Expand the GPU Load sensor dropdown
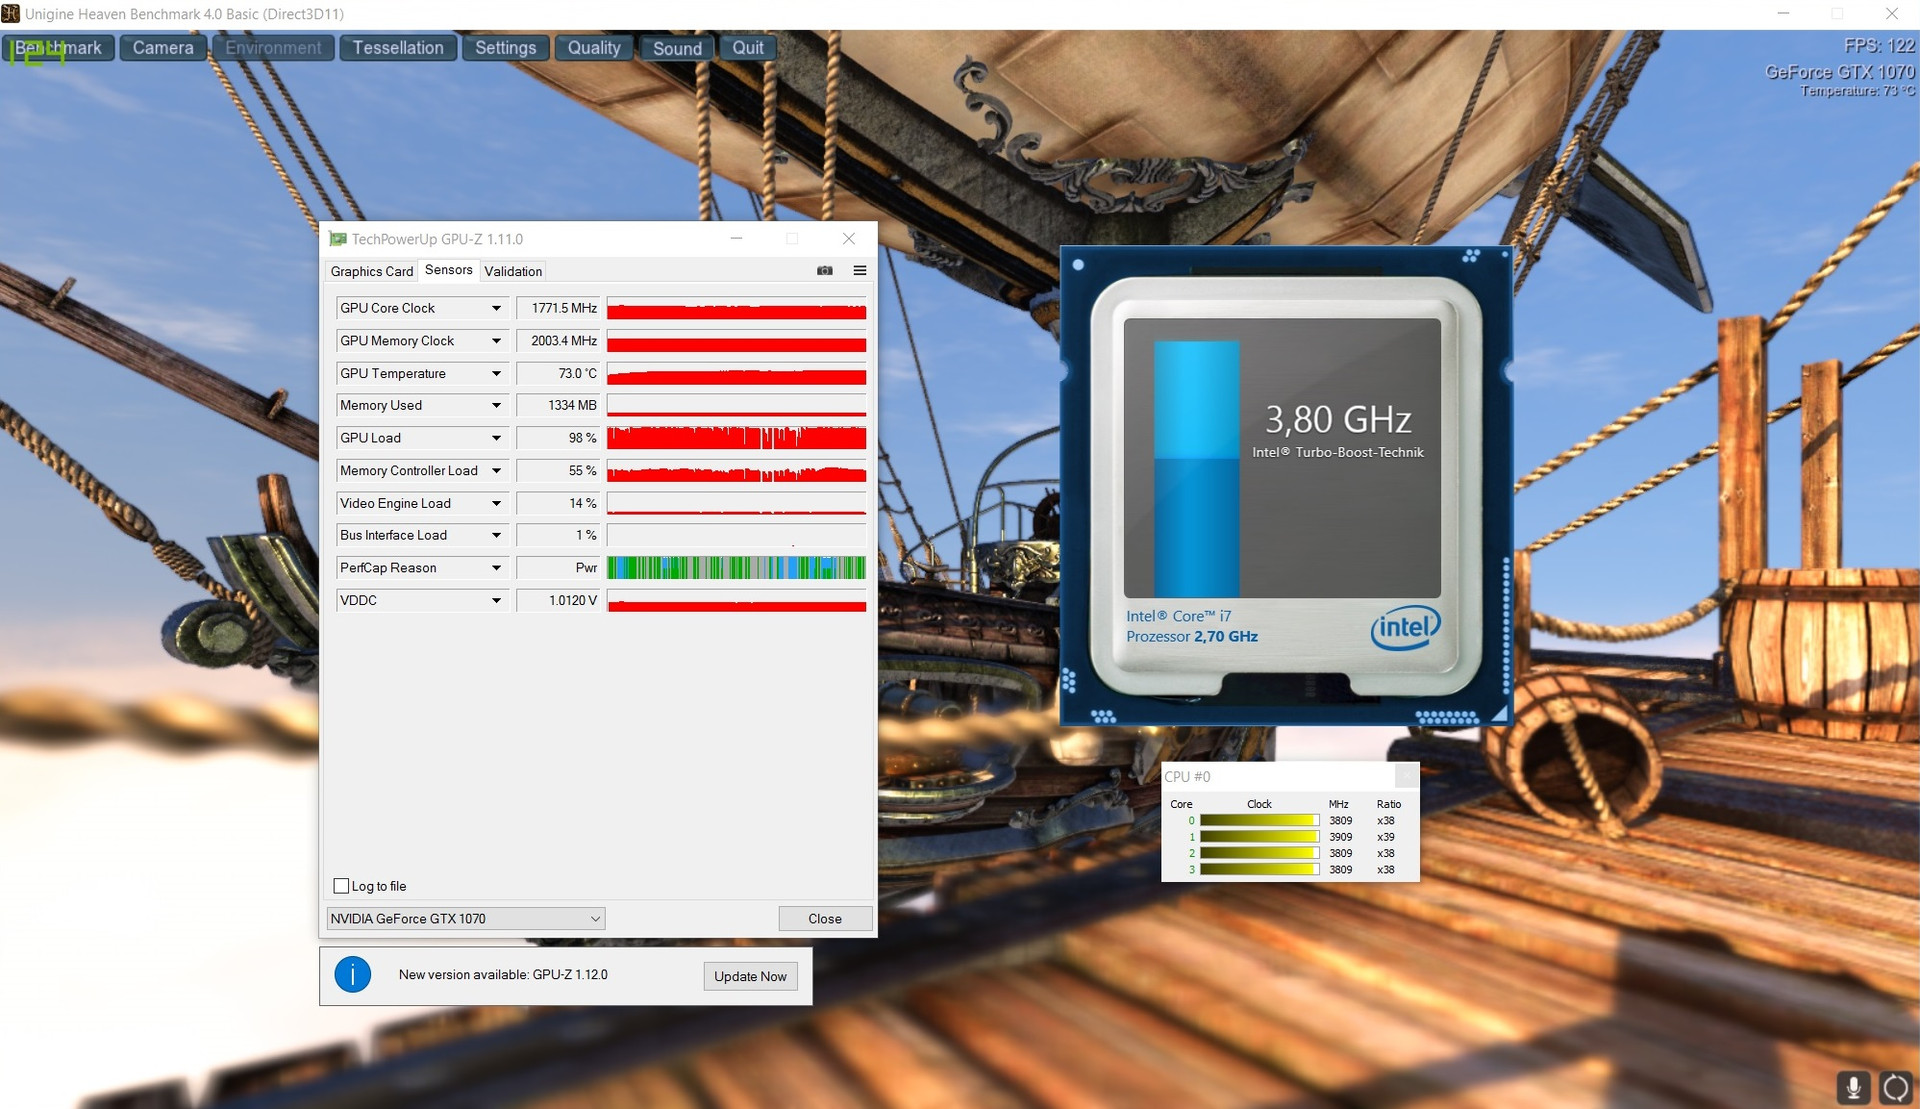 496,438
